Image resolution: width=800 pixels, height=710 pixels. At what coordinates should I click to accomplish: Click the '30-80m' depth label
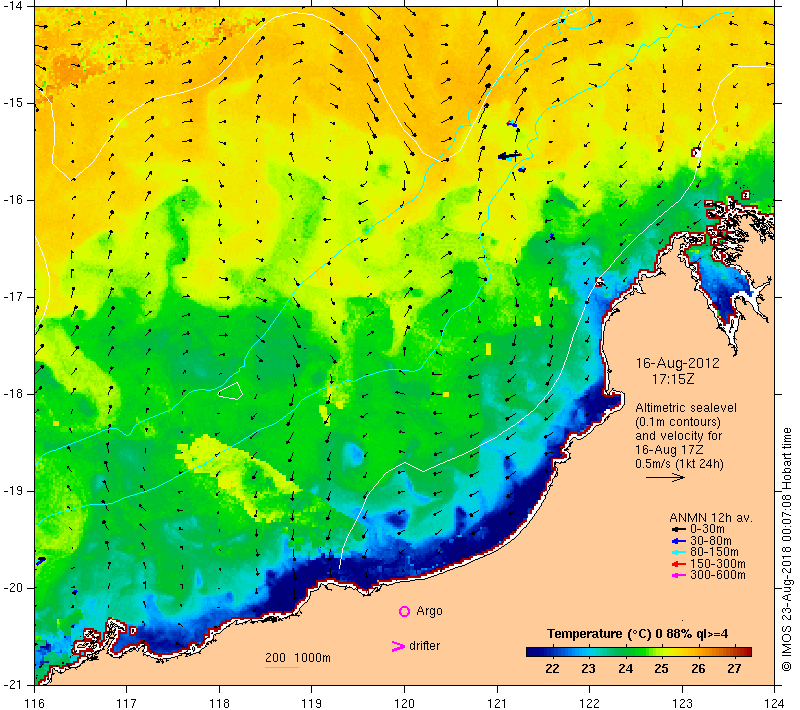click(x=711, y=541)
